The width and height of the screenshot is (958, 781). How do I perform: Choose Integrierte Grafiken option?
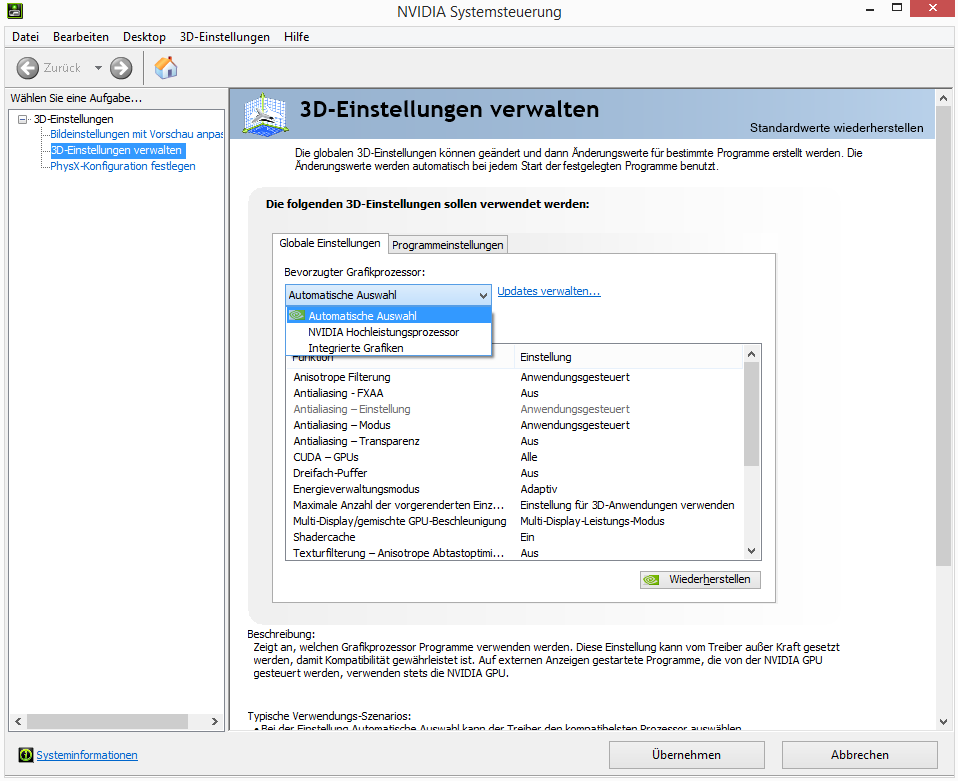coord(389,348)
